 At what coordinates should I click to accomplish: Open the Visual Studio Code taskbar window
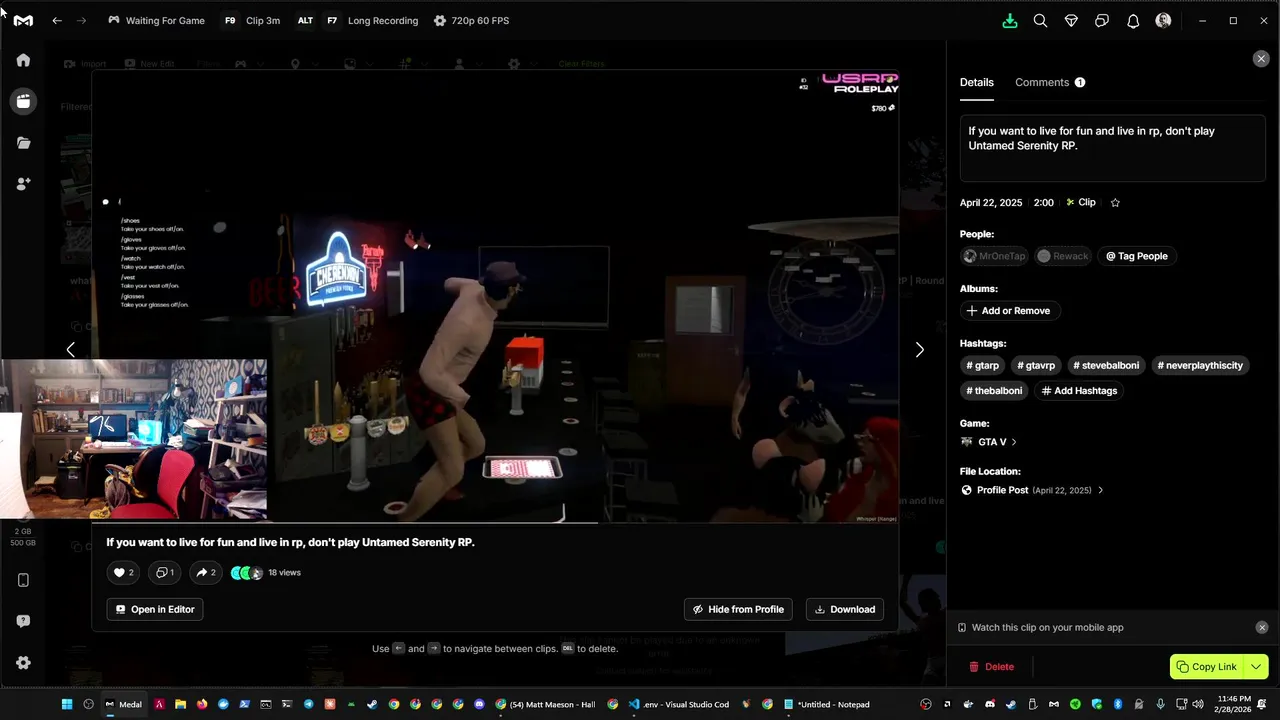679,704
